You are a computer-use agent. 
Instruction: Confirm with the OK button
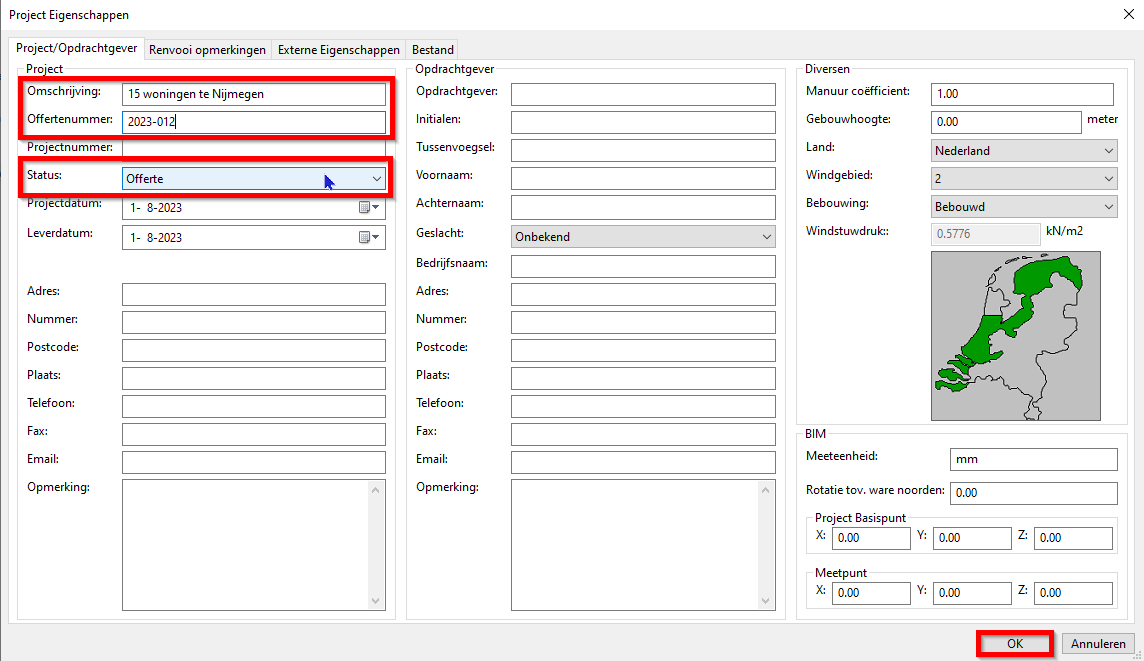coord(1014,644)
